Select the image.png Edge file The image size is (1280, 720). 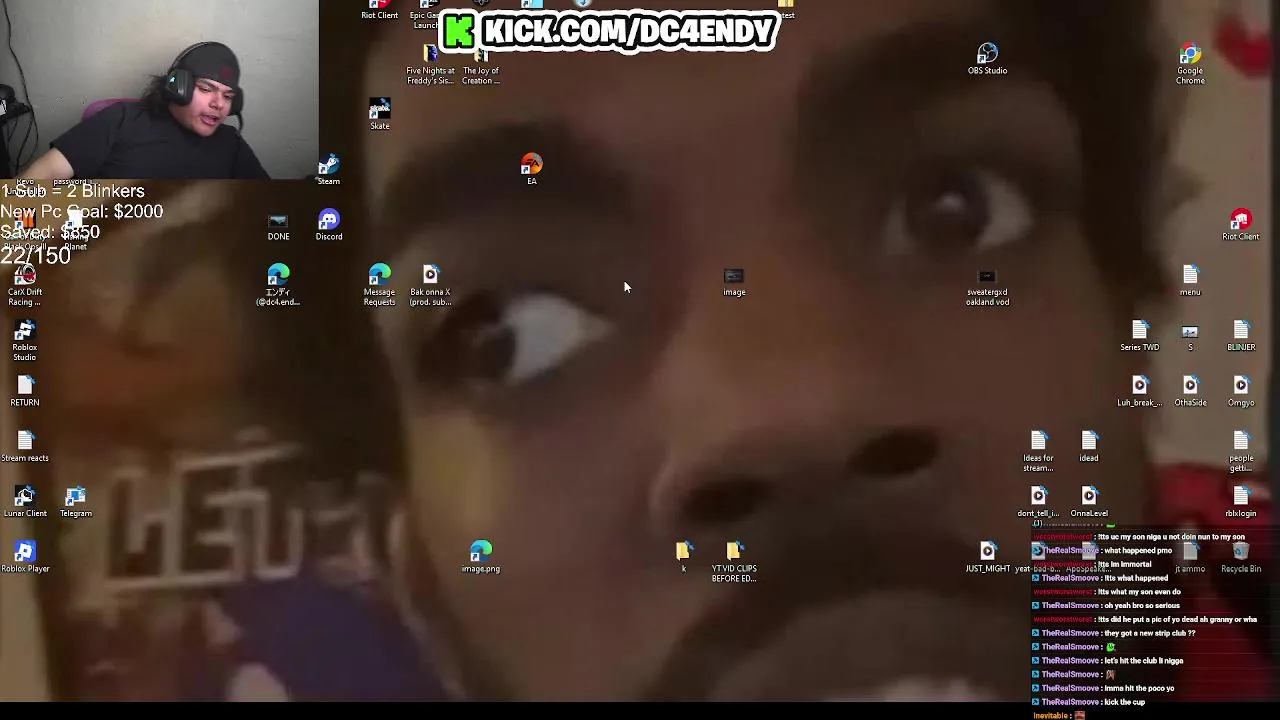[x=481, y=557]
